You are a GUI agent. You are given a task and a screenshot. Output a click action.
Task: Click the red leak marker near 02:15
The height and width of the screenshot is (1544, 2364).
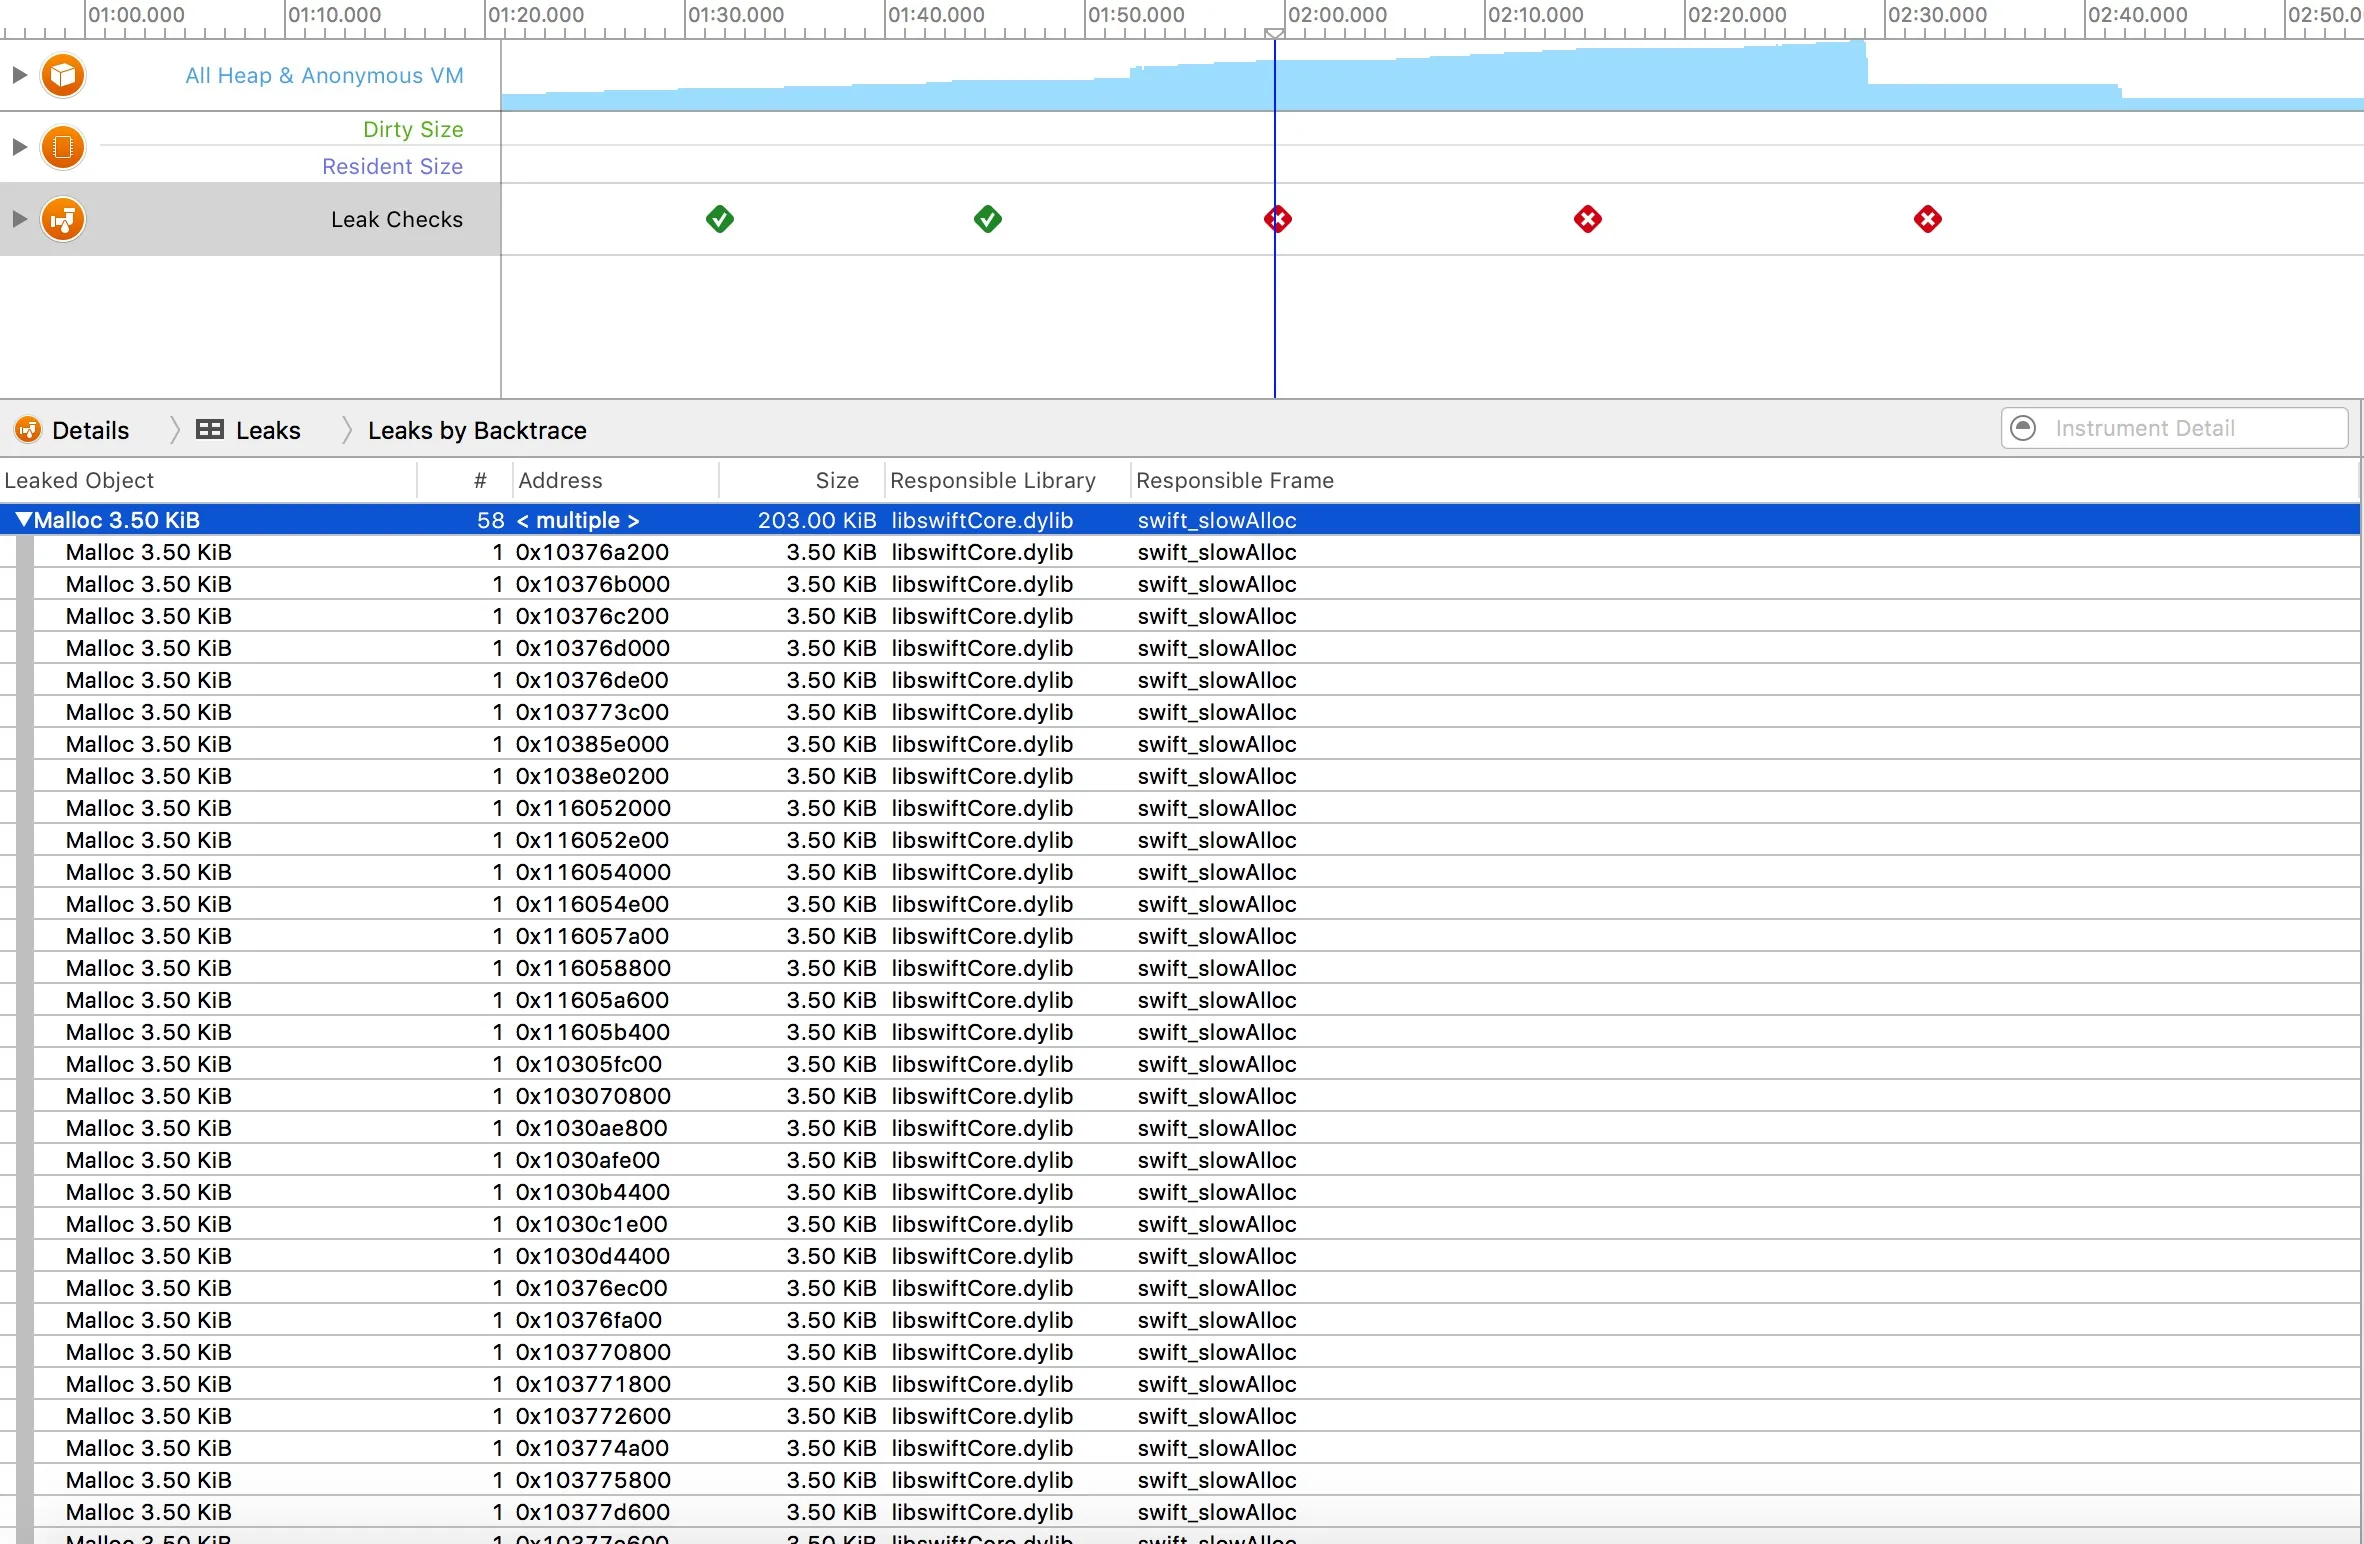tap(1588, 219)
